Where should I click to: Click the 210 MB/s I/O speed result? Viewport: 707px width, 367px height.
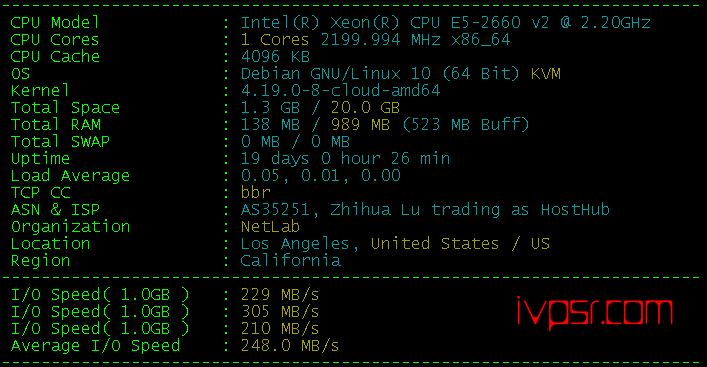point(280,329)
